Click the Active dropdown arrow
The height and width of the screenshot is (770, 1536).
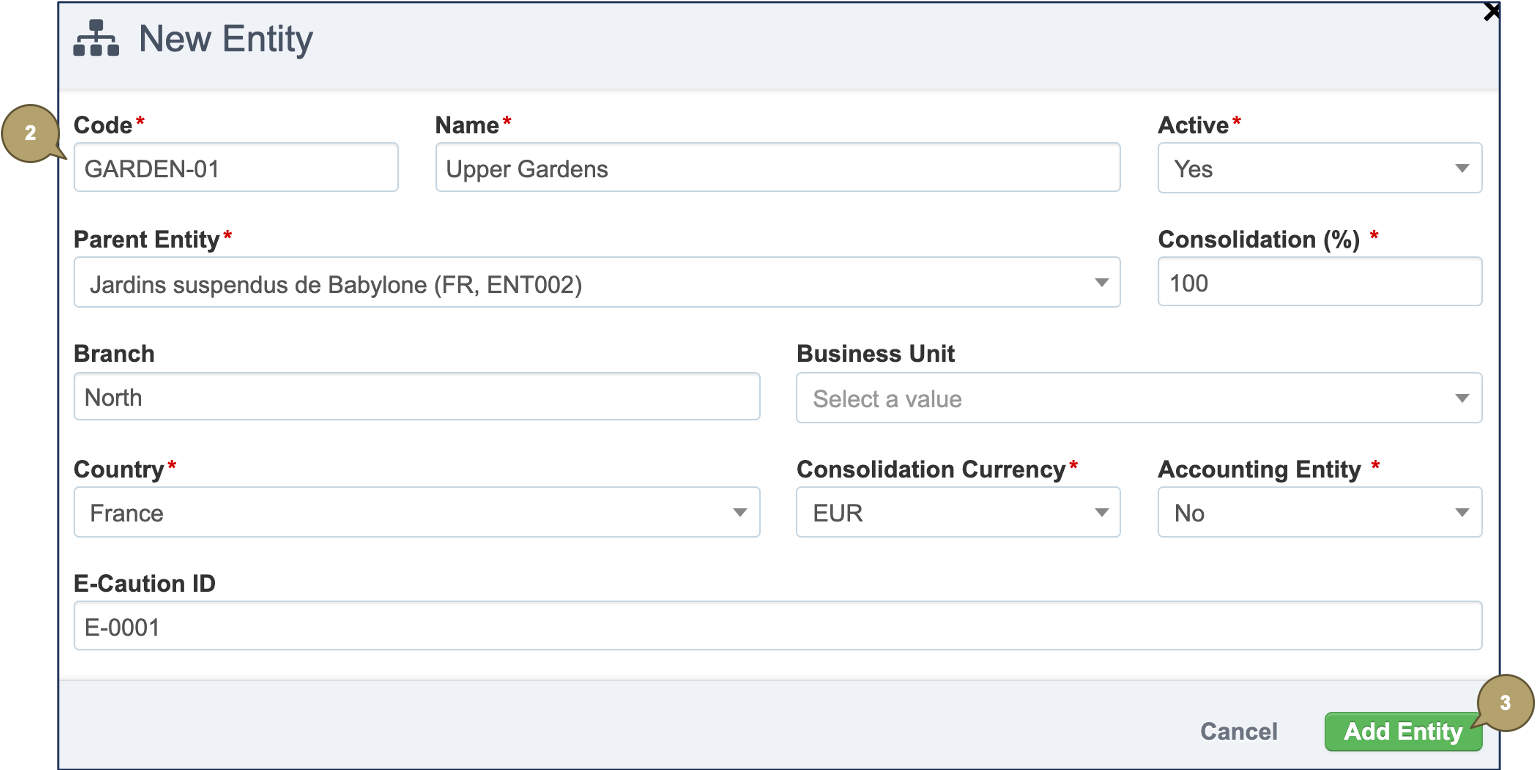click(1462, 169)
